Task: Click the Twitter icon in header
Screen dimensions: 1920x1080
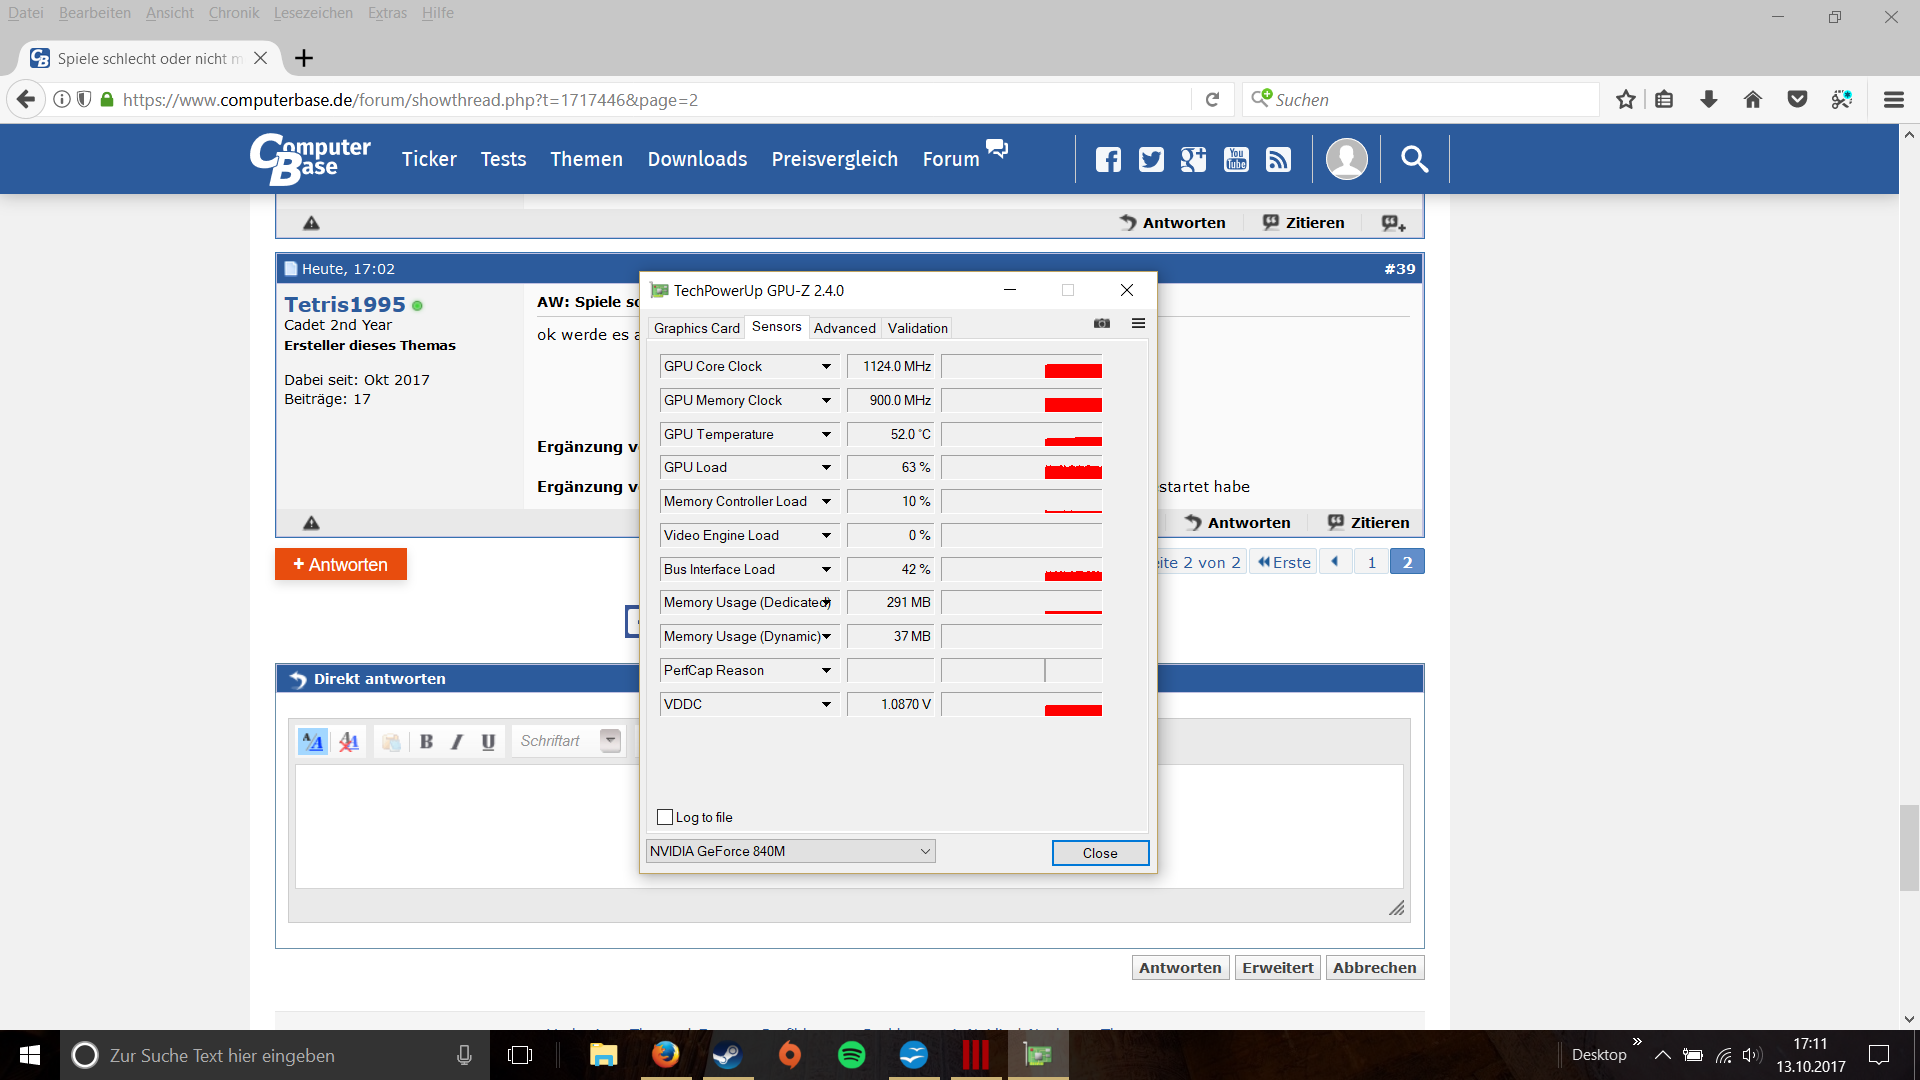Action: point(1151,160)
